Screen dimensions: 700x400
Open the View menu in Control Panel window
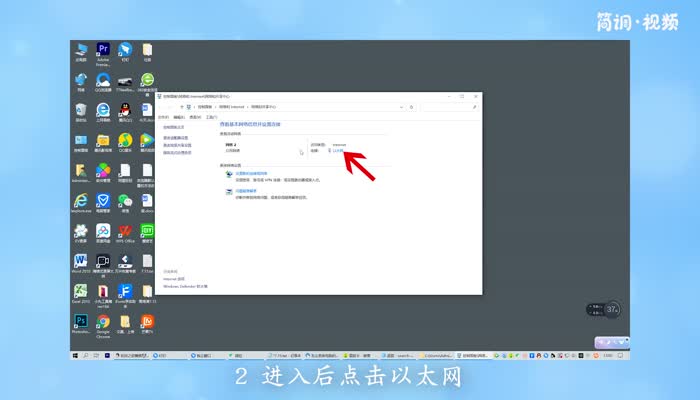(x=195, y=117)
